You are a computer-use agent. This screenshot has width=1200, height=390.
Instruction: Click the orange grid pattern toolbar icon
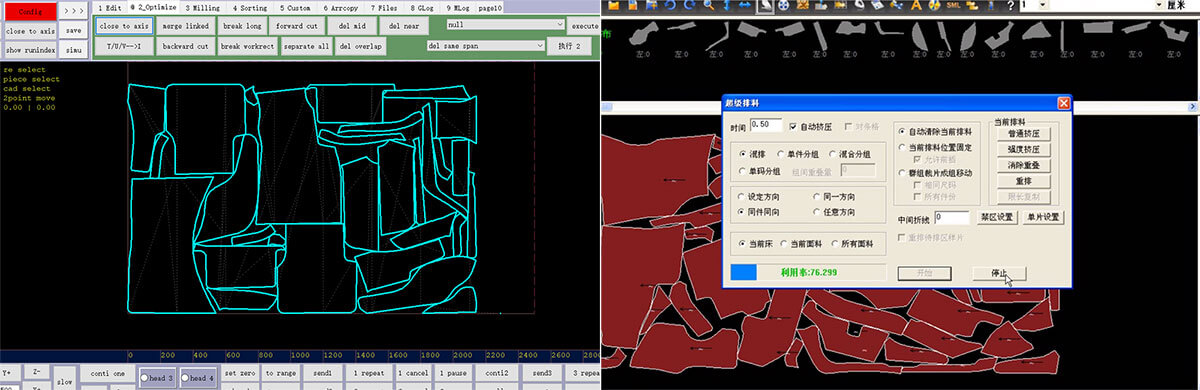coord(802,5)
